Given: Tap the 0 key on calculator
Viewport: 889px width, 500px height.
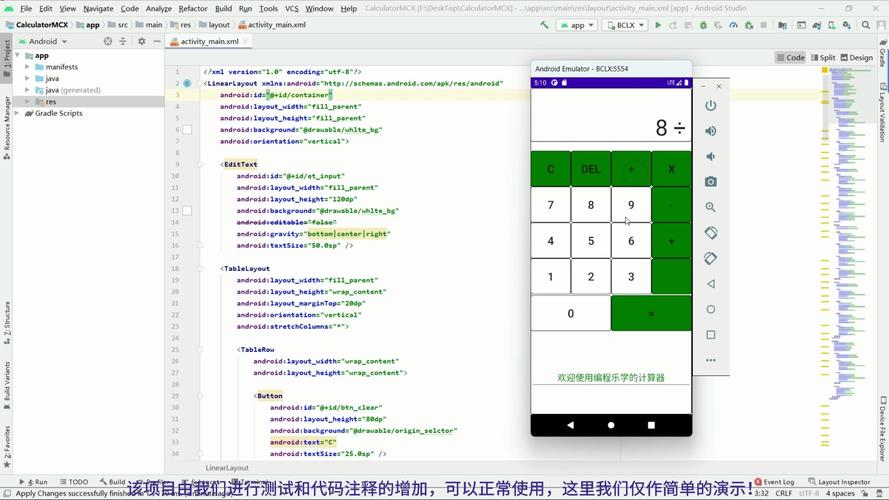Looking at the screenshot, I should click(571, 313).
